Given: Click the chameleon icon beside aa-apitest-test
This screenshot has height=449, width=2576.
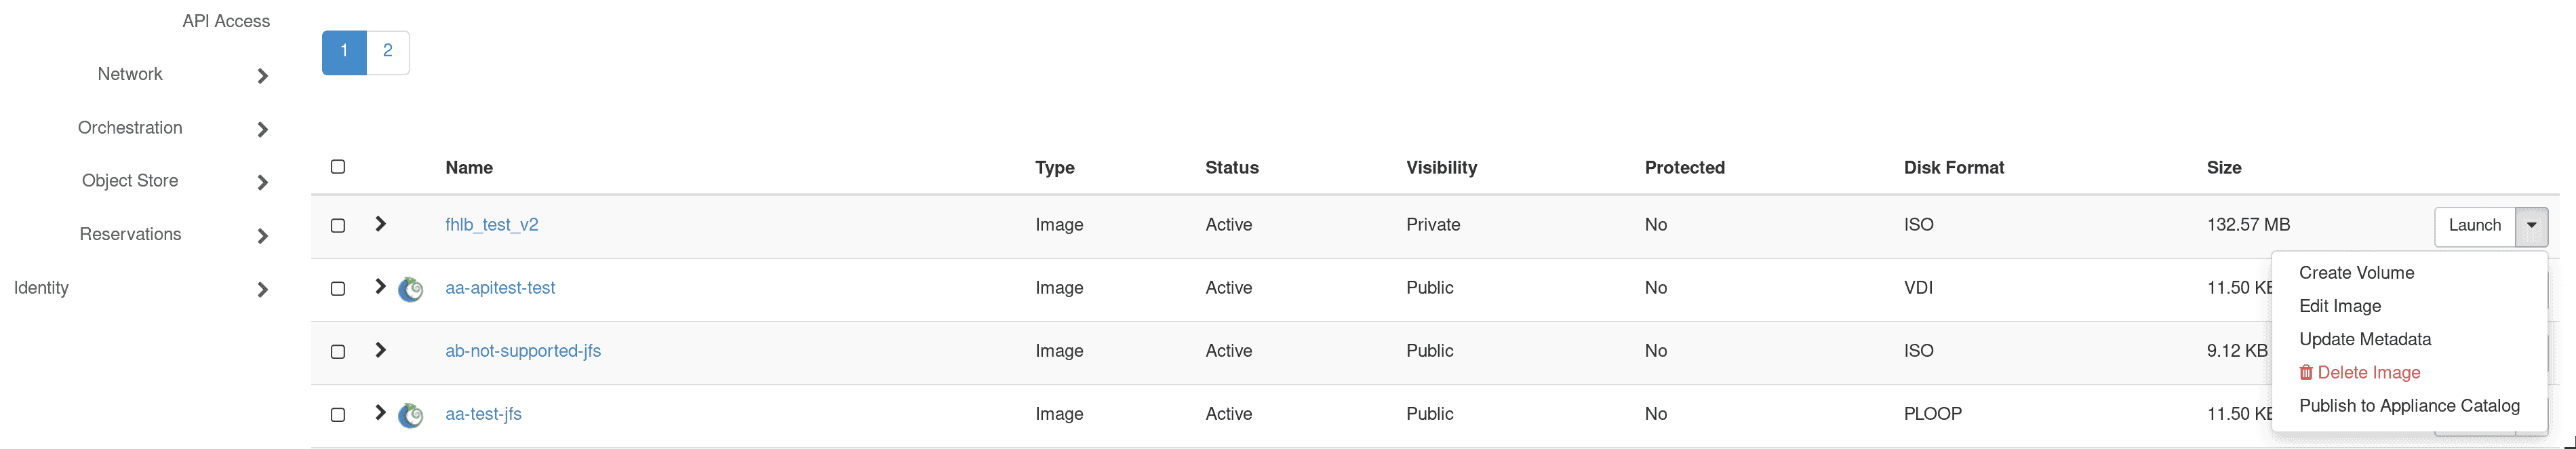Looking at the screenshot, I should pyautogui.click(x=411, y=289).
